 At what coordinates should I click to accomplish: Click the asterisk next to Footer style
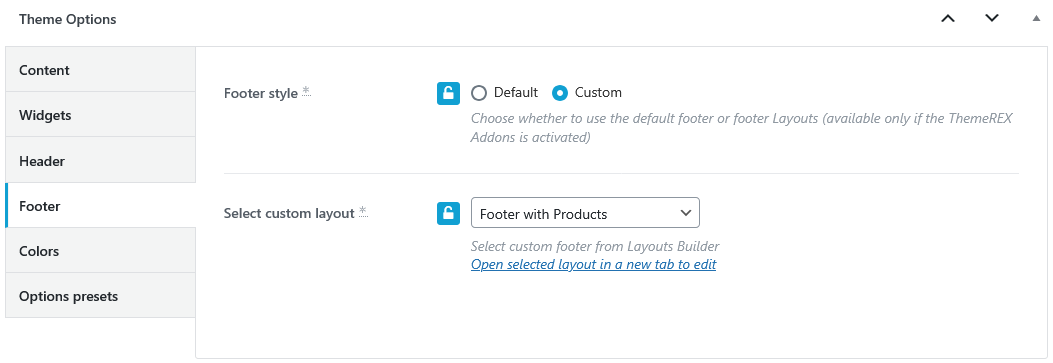(x=306, y=91)
